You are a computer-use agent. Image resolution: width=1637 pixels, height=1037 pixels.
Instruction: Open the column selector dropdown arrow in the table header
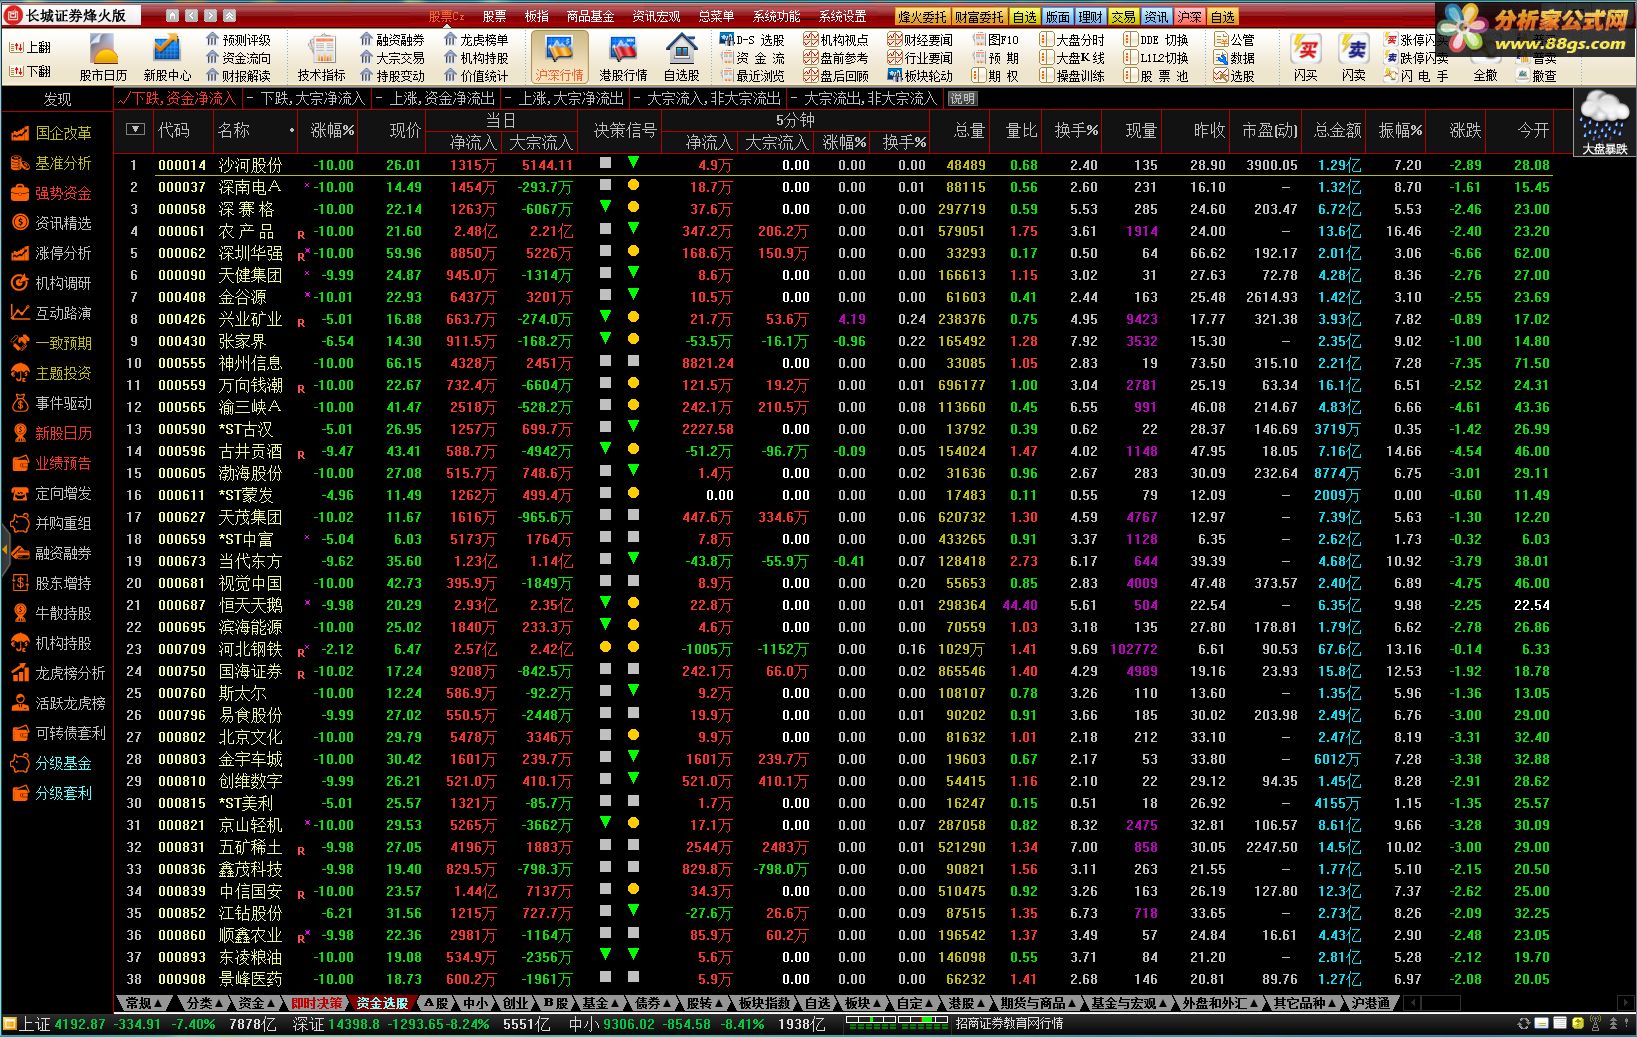(135, 130)
